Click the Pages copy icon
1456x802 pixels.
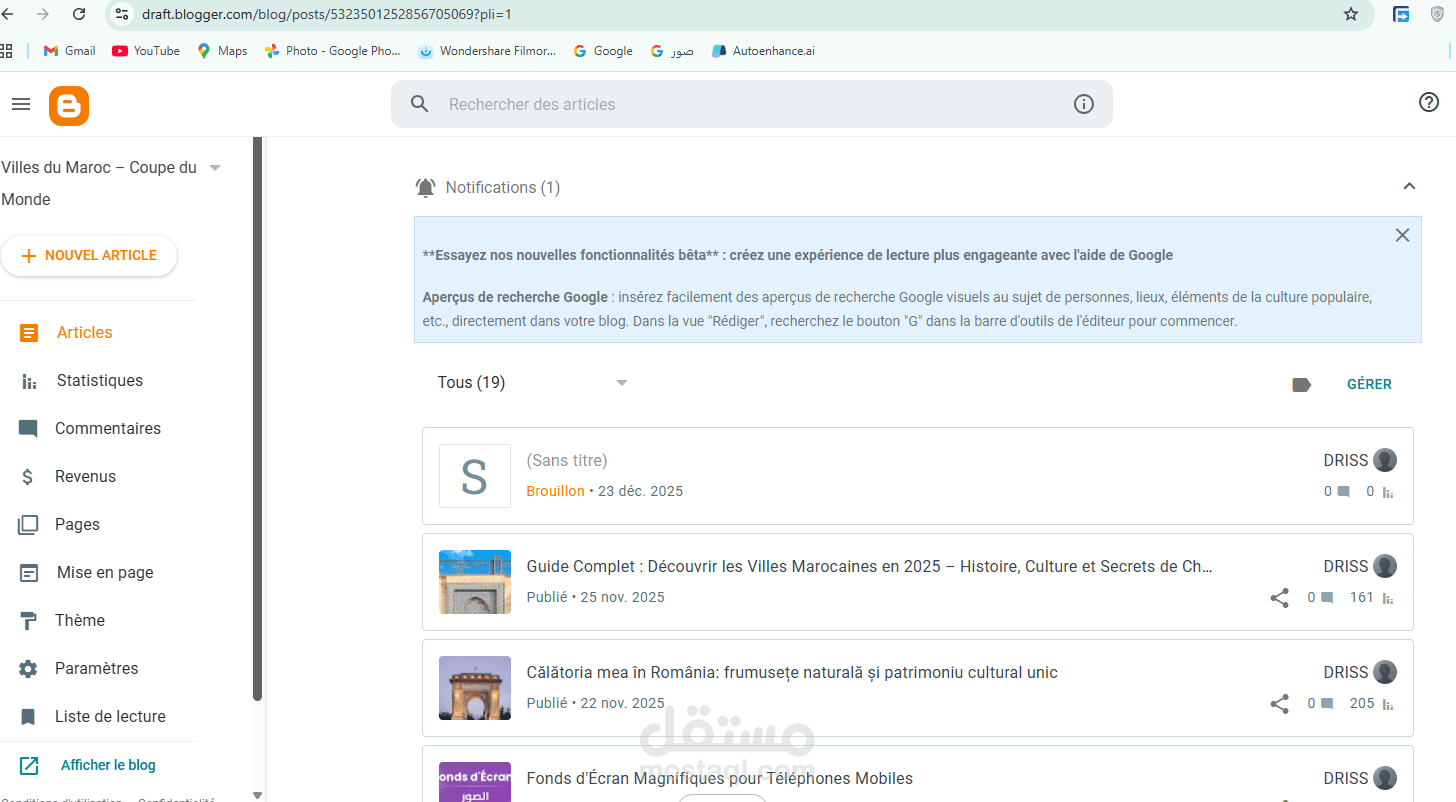(28, 525)
